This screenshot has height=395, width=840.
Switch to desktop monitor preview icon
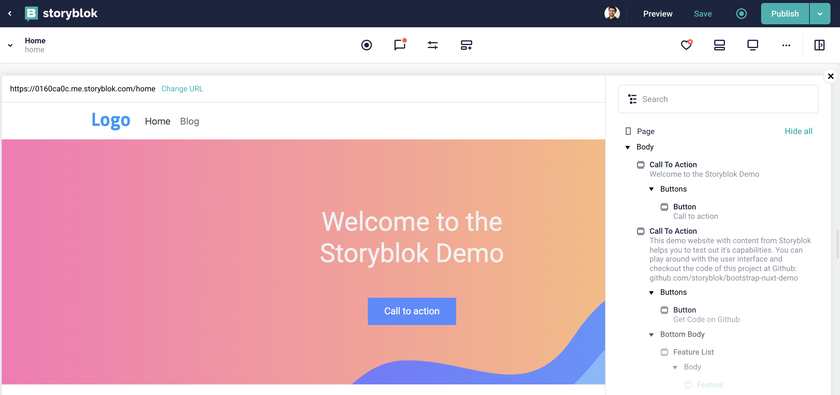(x=753, y=45)
